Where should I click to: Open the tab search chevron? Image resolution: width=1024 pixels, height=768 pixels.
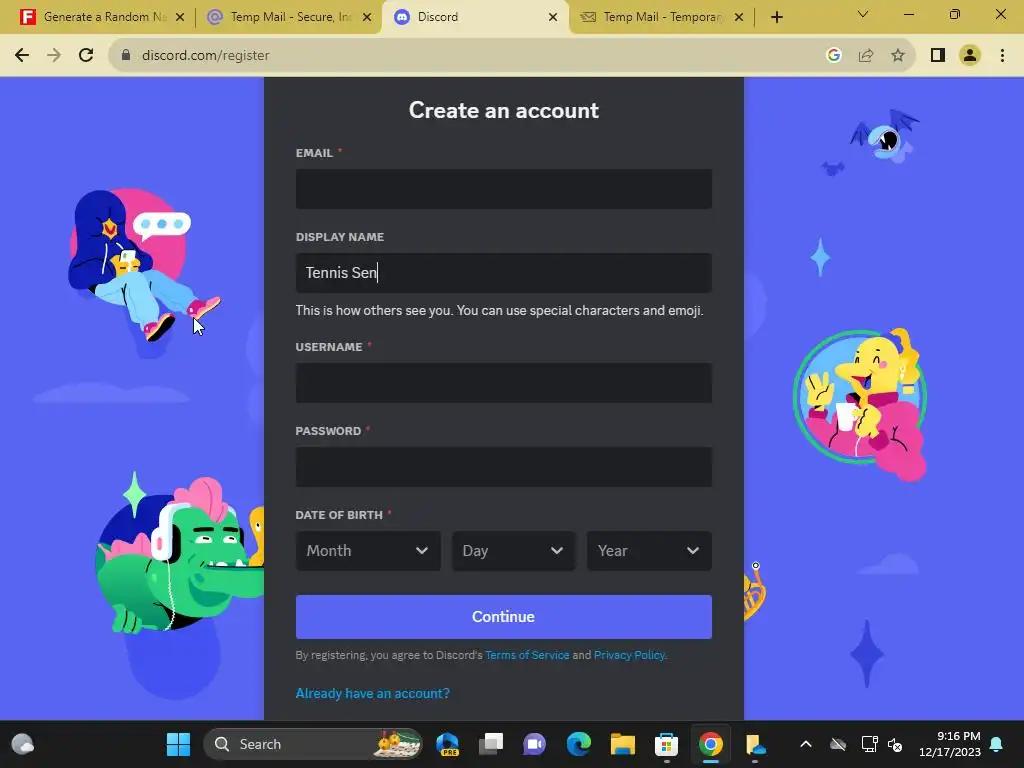(x=863, y=14)
